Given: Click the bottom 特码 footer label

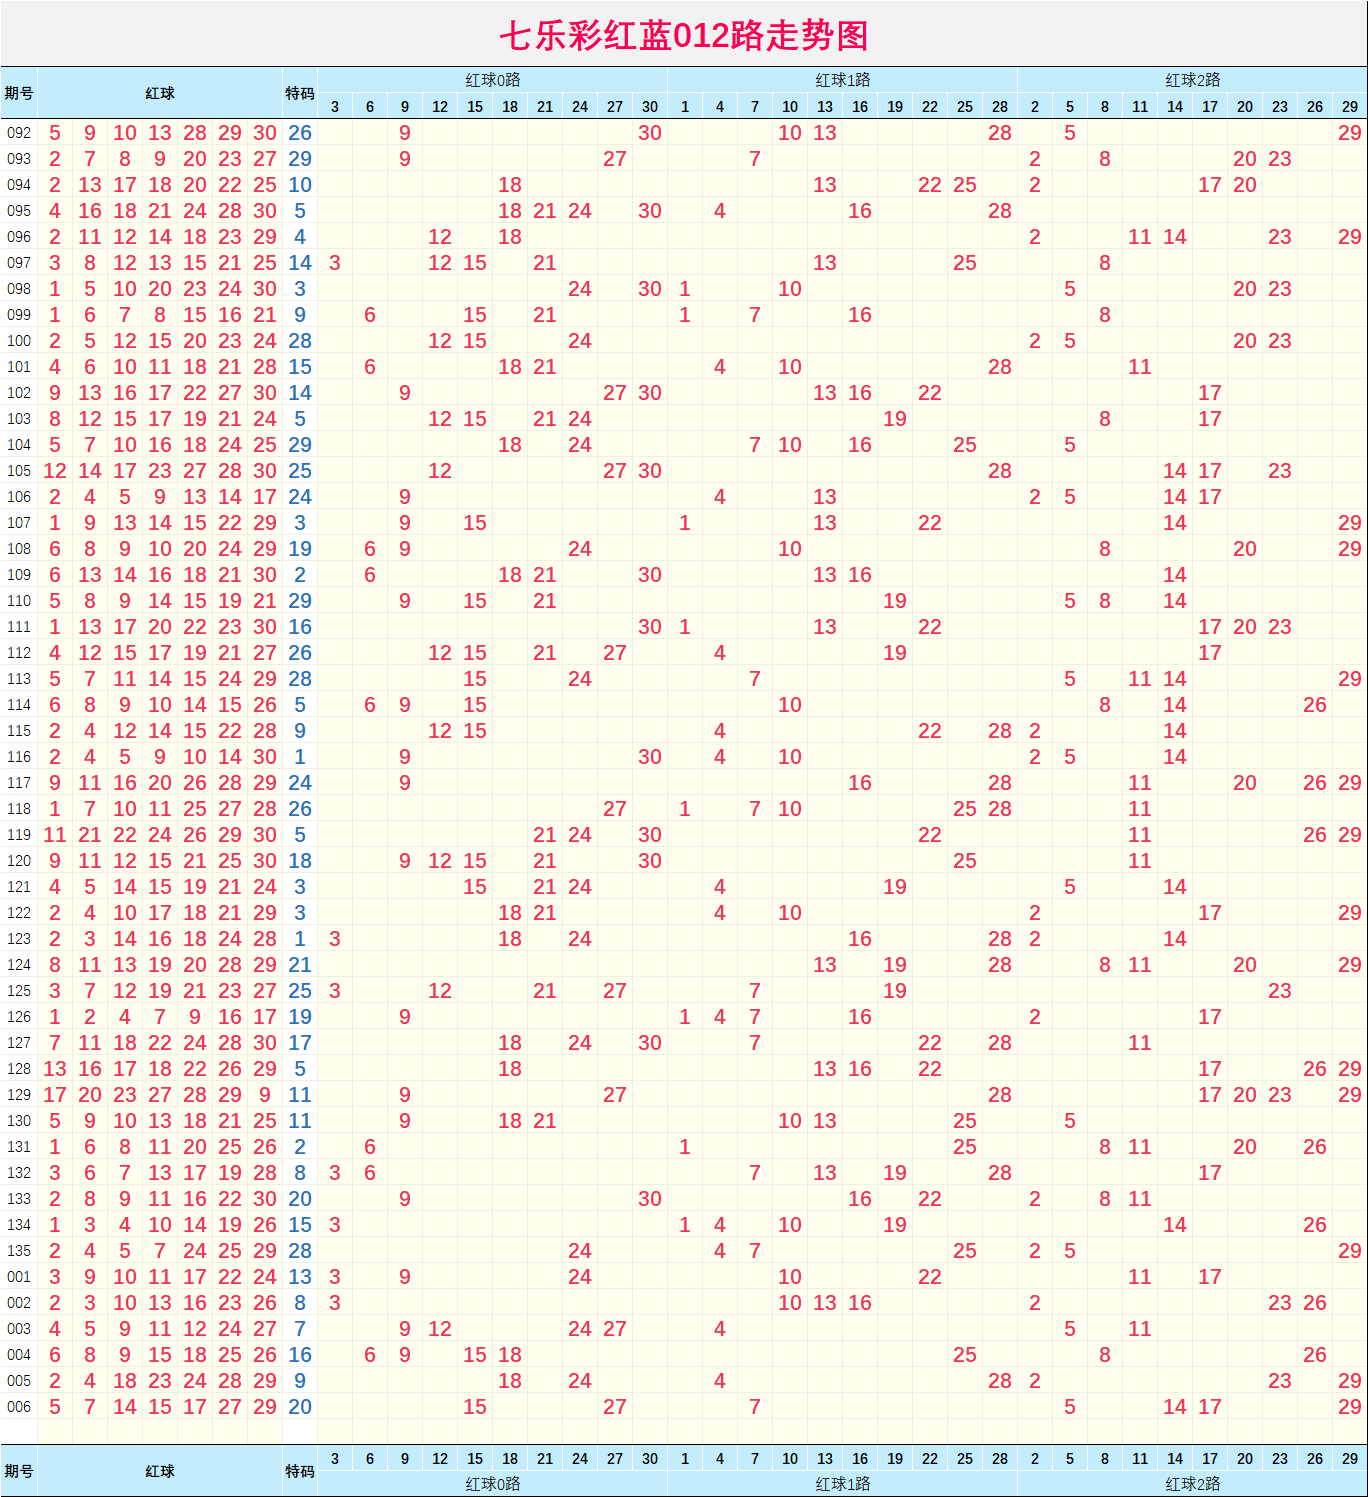Looking at the screenshot, I should click(300, 1471).
